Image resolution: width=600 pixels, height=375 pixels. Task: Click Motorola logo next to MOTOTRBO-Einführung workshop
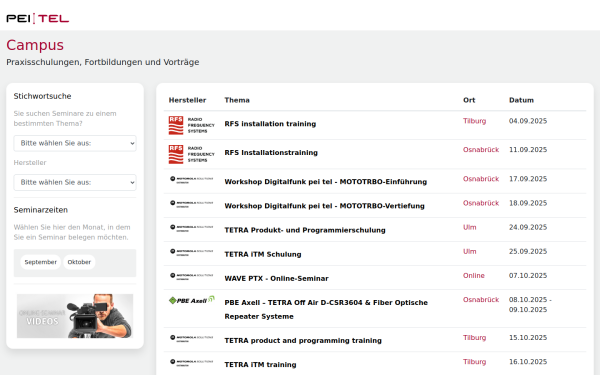pos(192,179)
